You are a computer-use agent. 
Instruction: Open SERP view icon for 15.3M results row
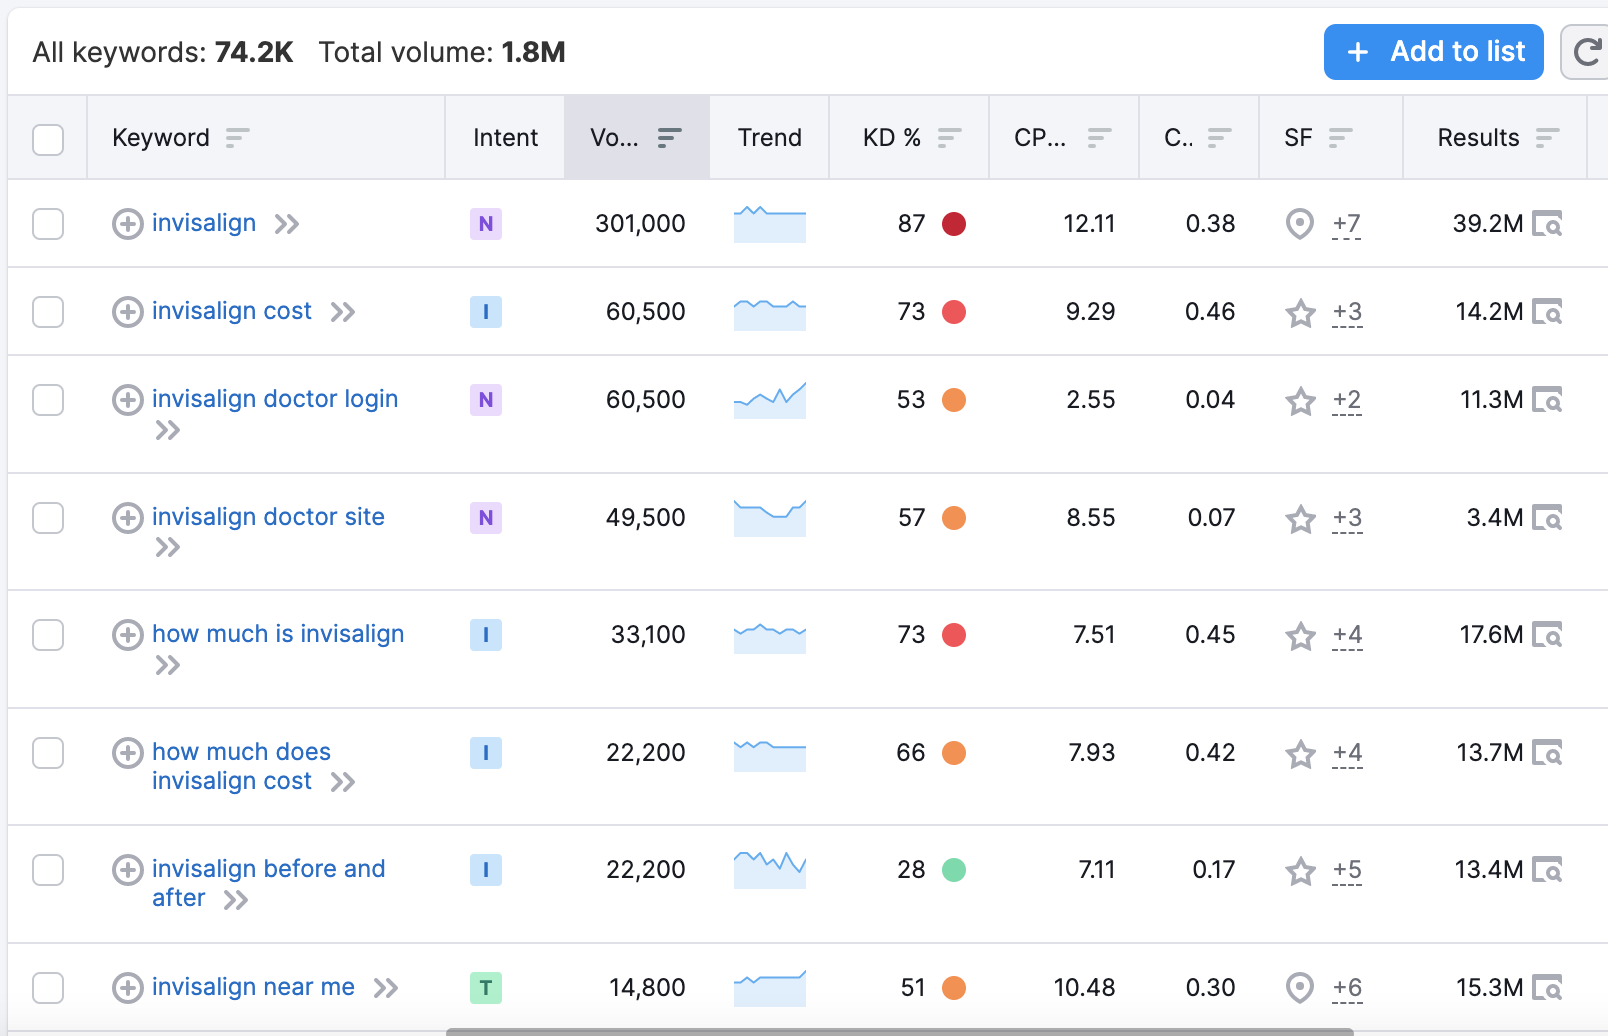click(1547, 988)
